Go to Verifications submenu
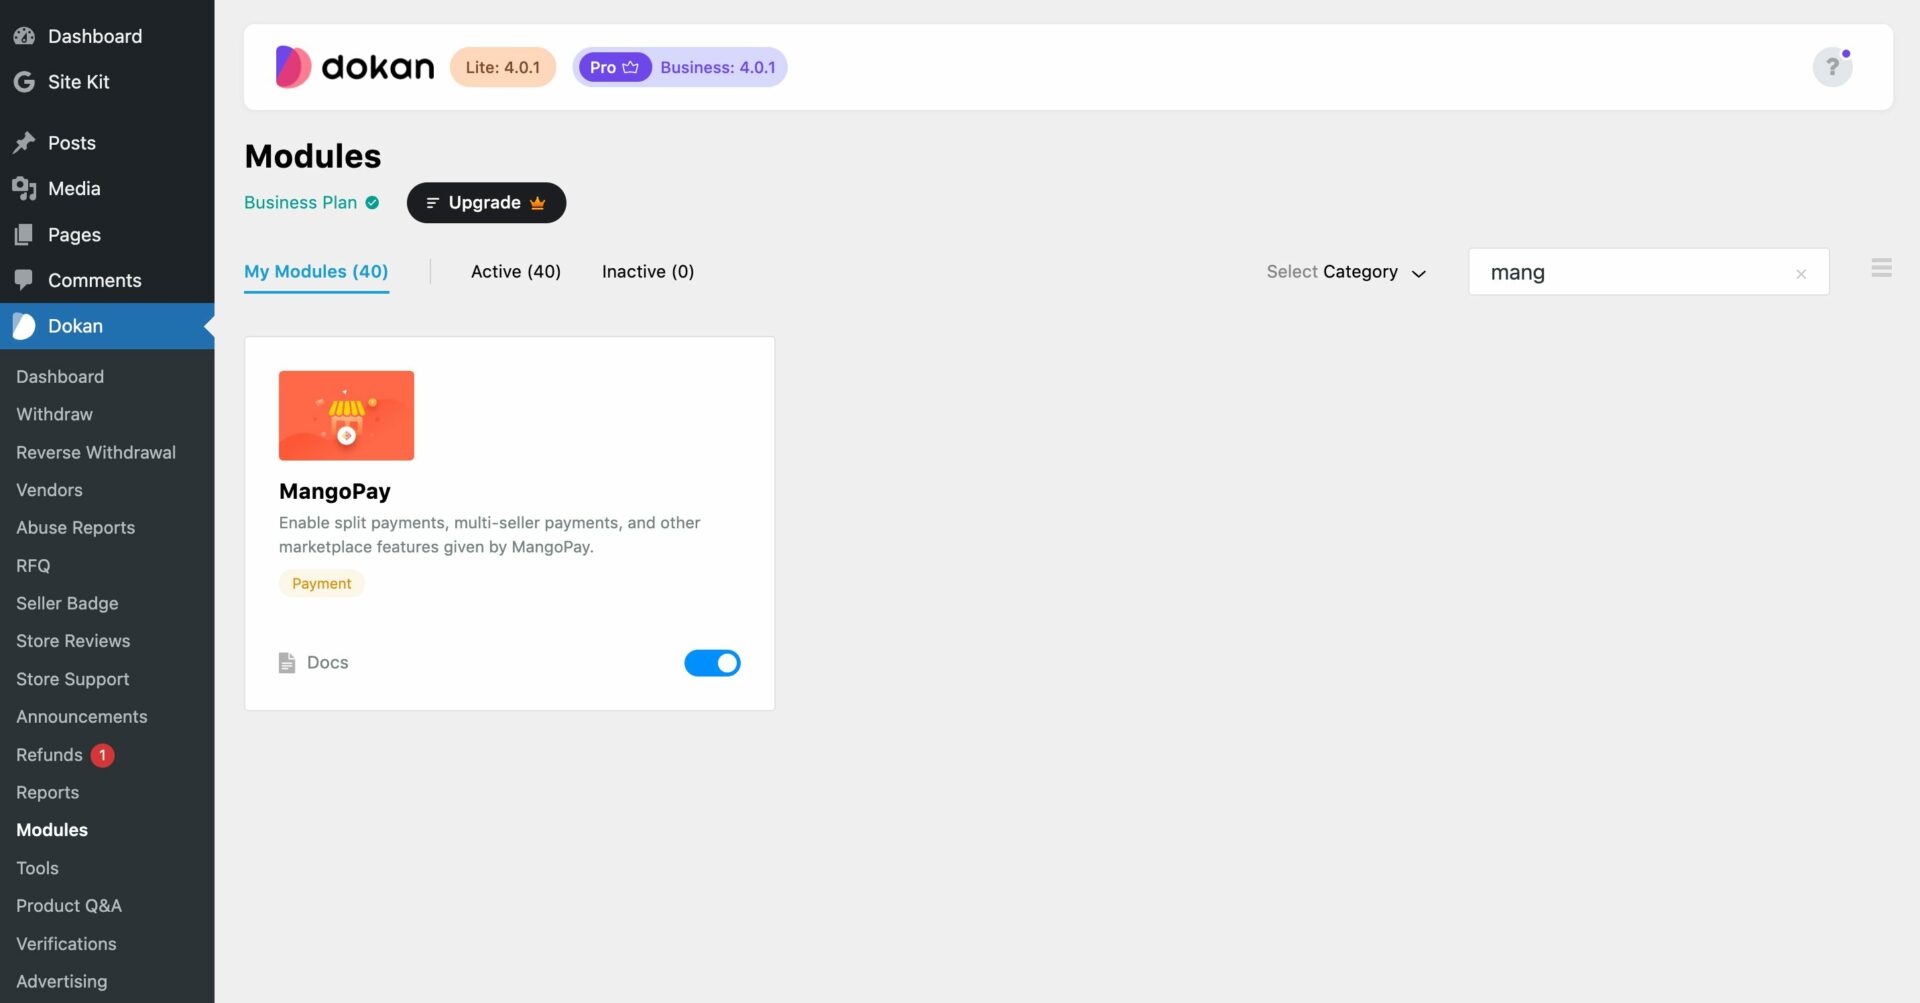1920x1003 pixels. click(66, 944)
